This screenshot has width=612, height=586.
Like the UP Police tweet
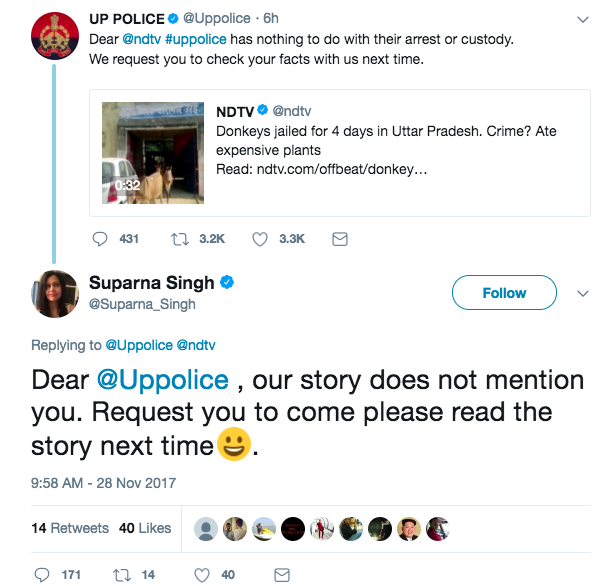(260, 239)
